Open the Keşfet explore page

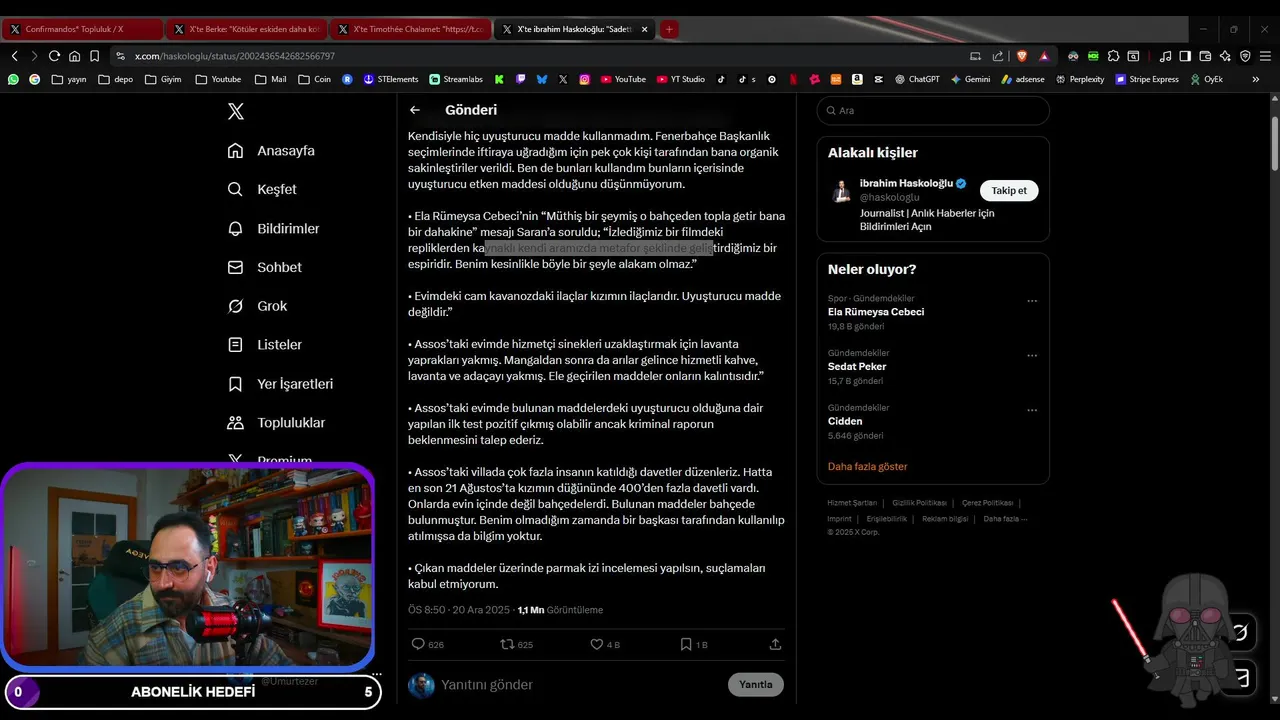[262, 189]
